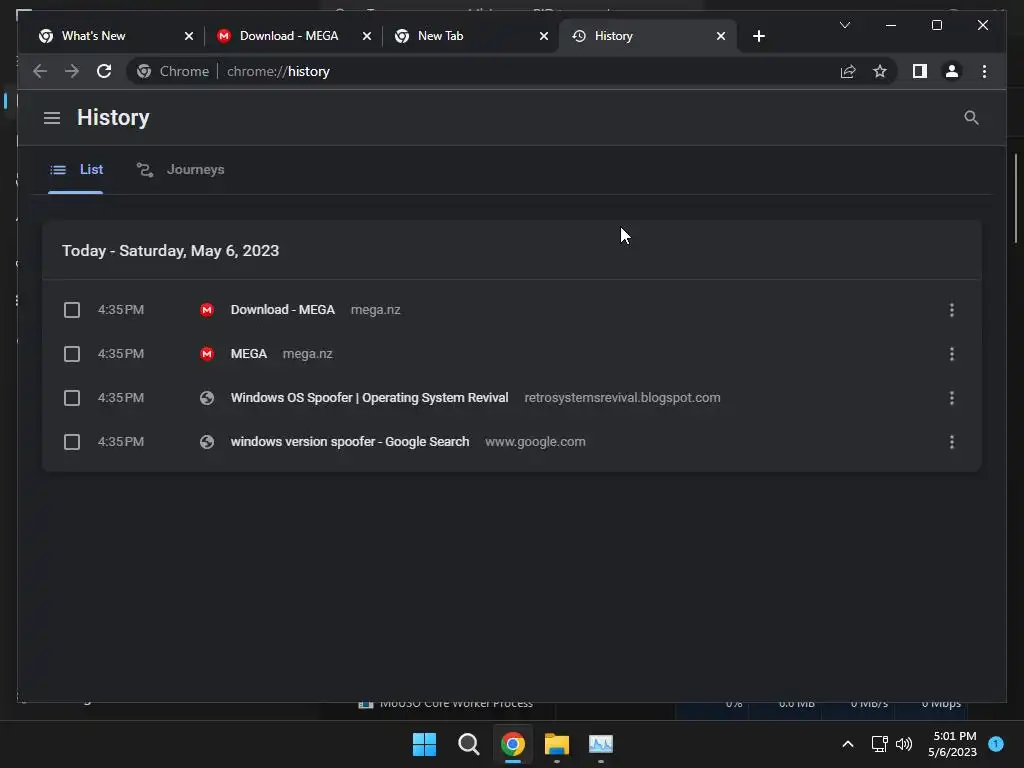Open Windows Start menu
Screen dimensions: 1024x768
coord(424,744)
